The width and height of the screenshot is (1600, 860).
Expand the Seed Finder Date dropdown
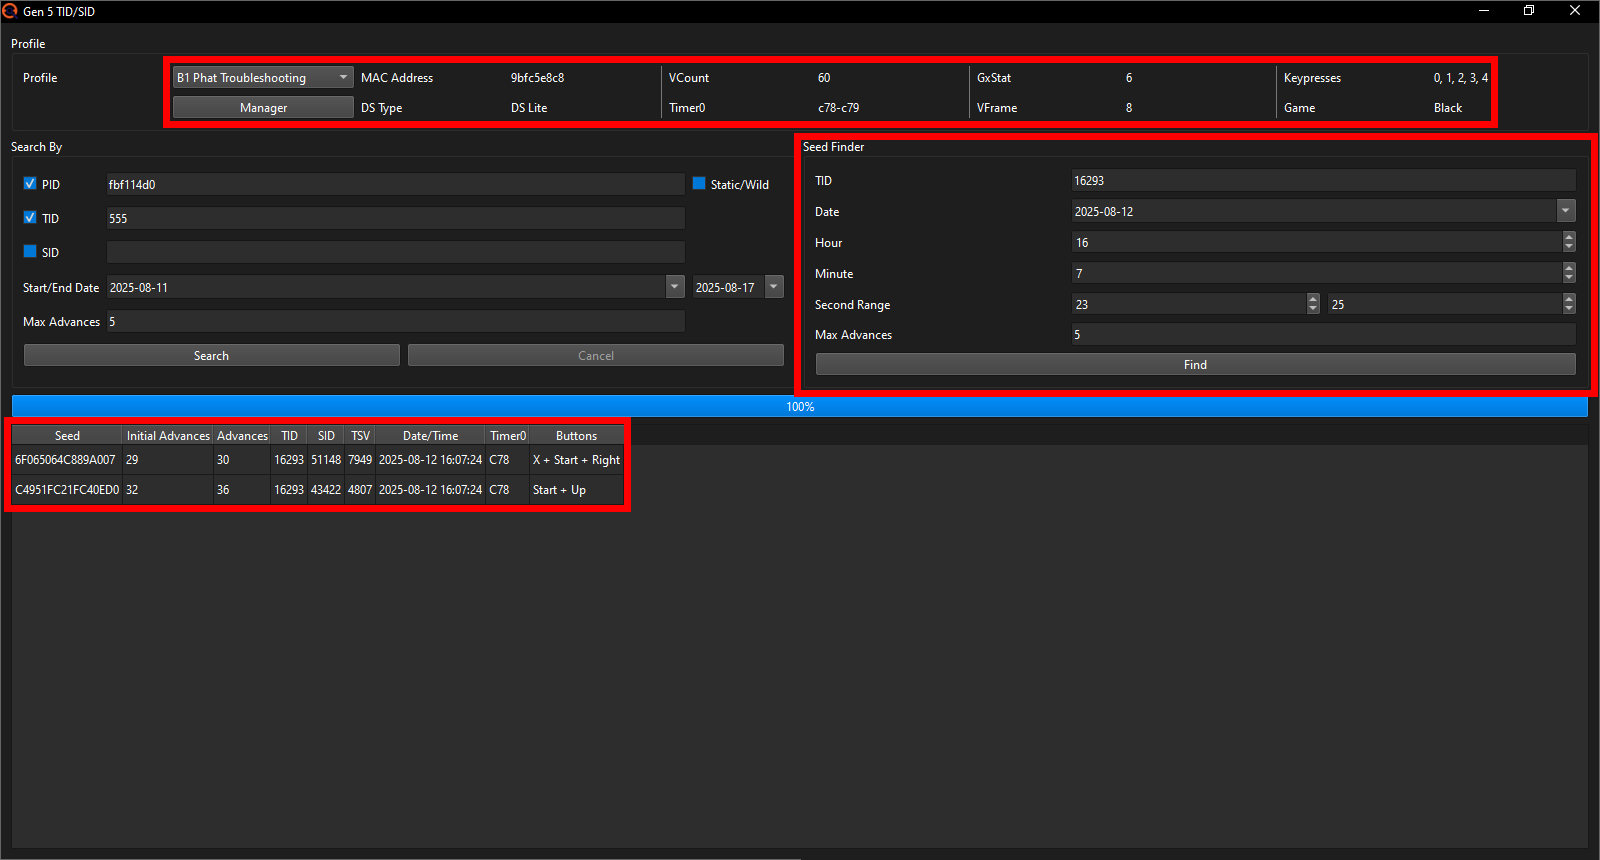pos(1565,211)
